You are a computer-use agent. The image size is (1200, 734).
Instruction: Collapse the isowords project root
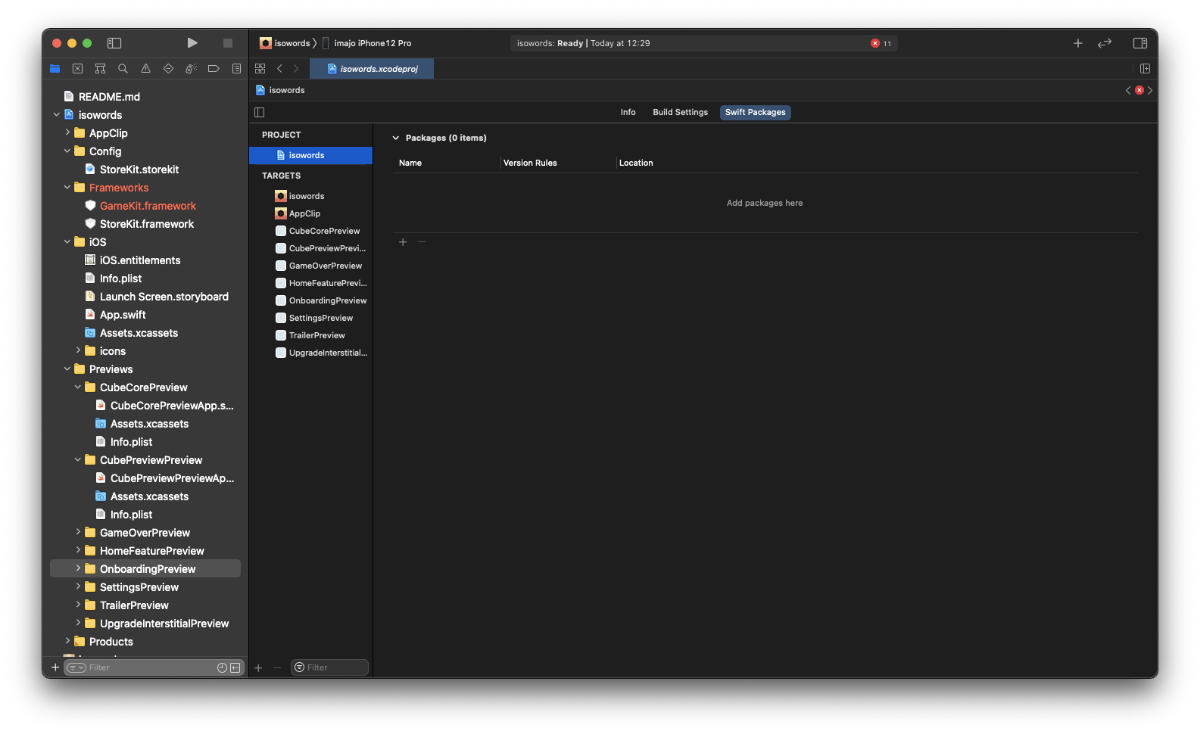(x=57, y=115)
